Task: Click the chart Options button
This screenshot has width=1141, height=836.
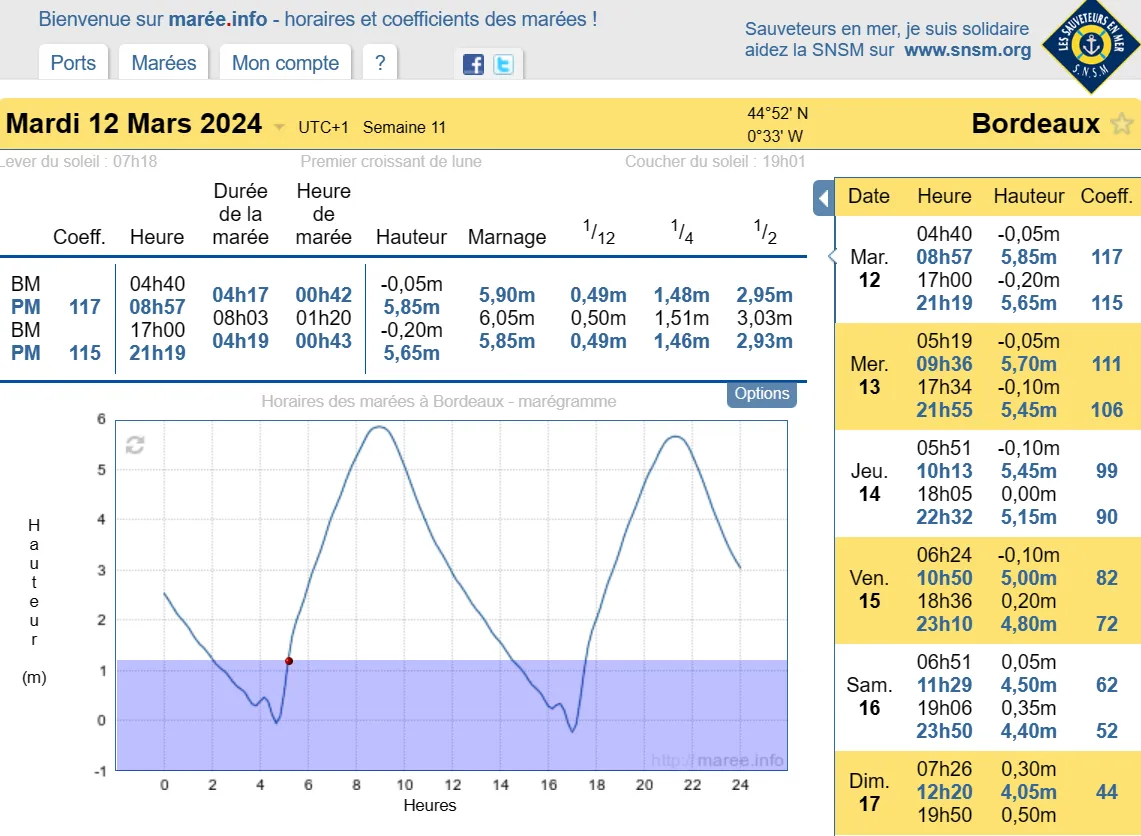Action: pos(762,394)
